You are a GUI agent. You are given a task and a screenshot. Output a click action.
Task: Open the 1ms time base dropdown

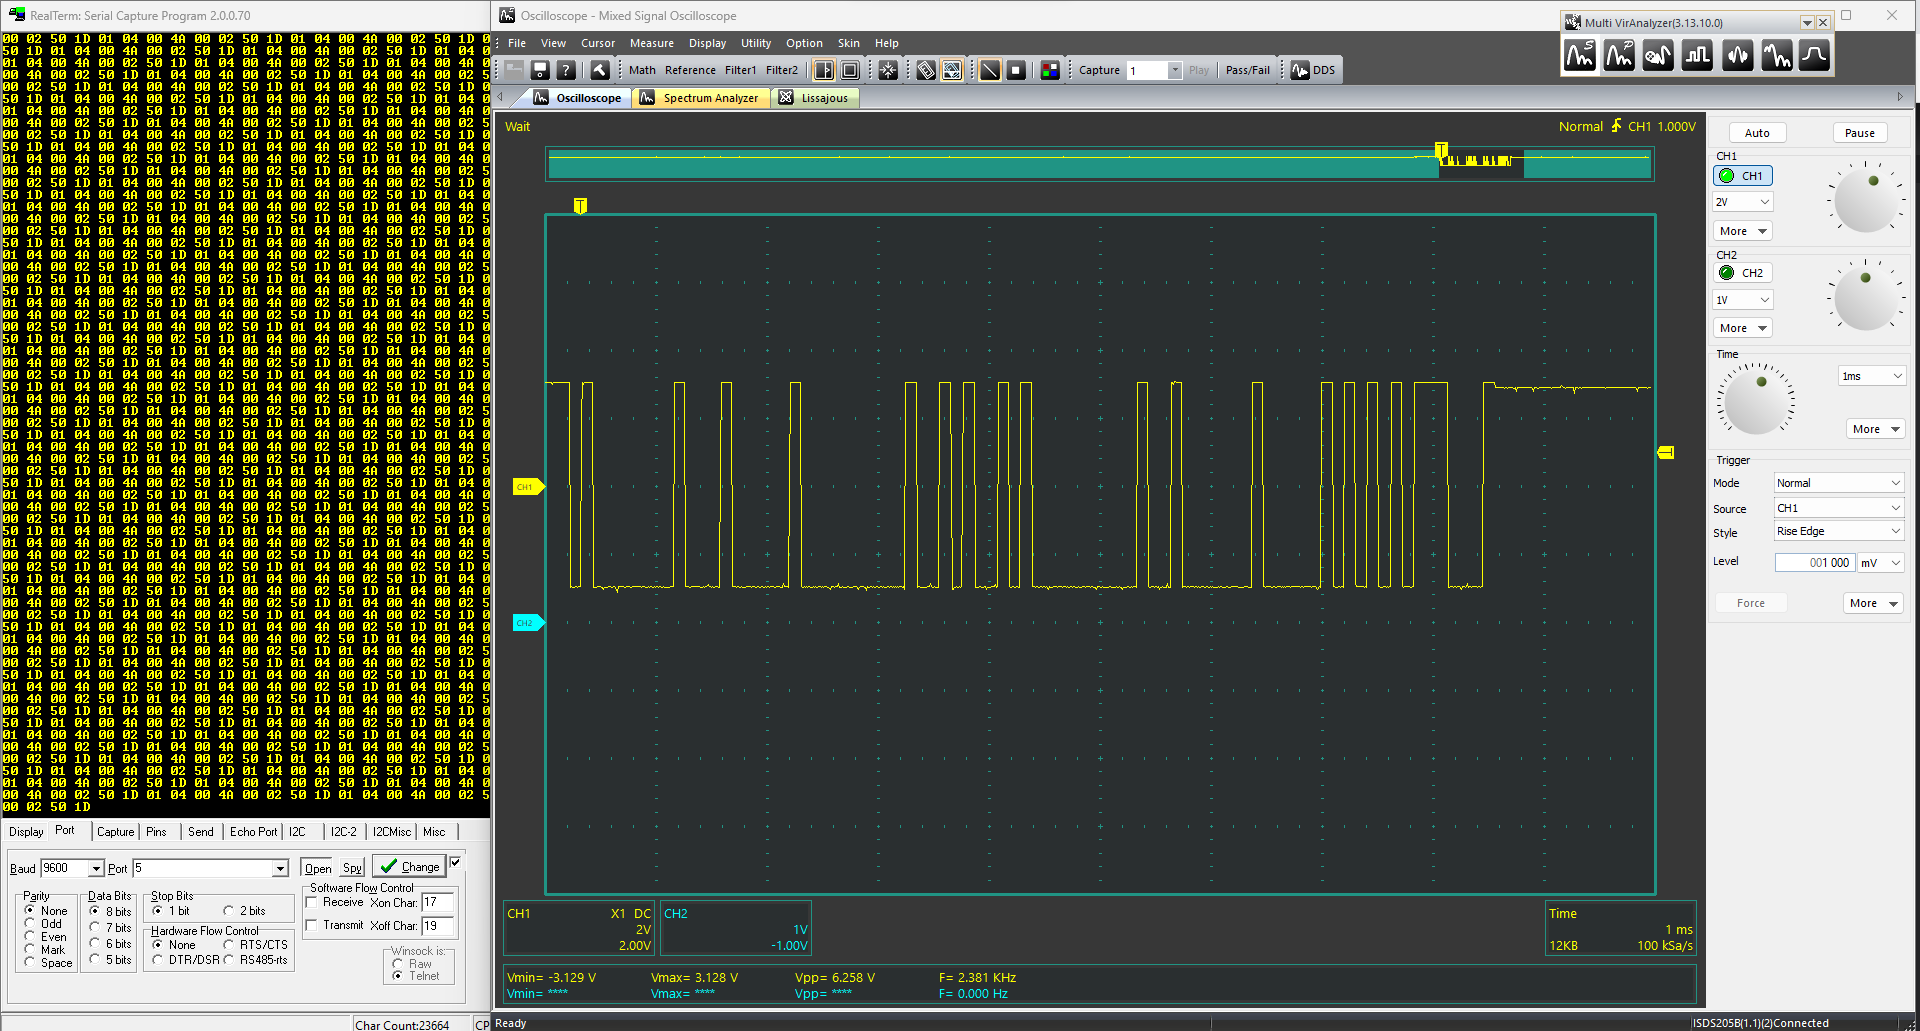pos(1872,376)
